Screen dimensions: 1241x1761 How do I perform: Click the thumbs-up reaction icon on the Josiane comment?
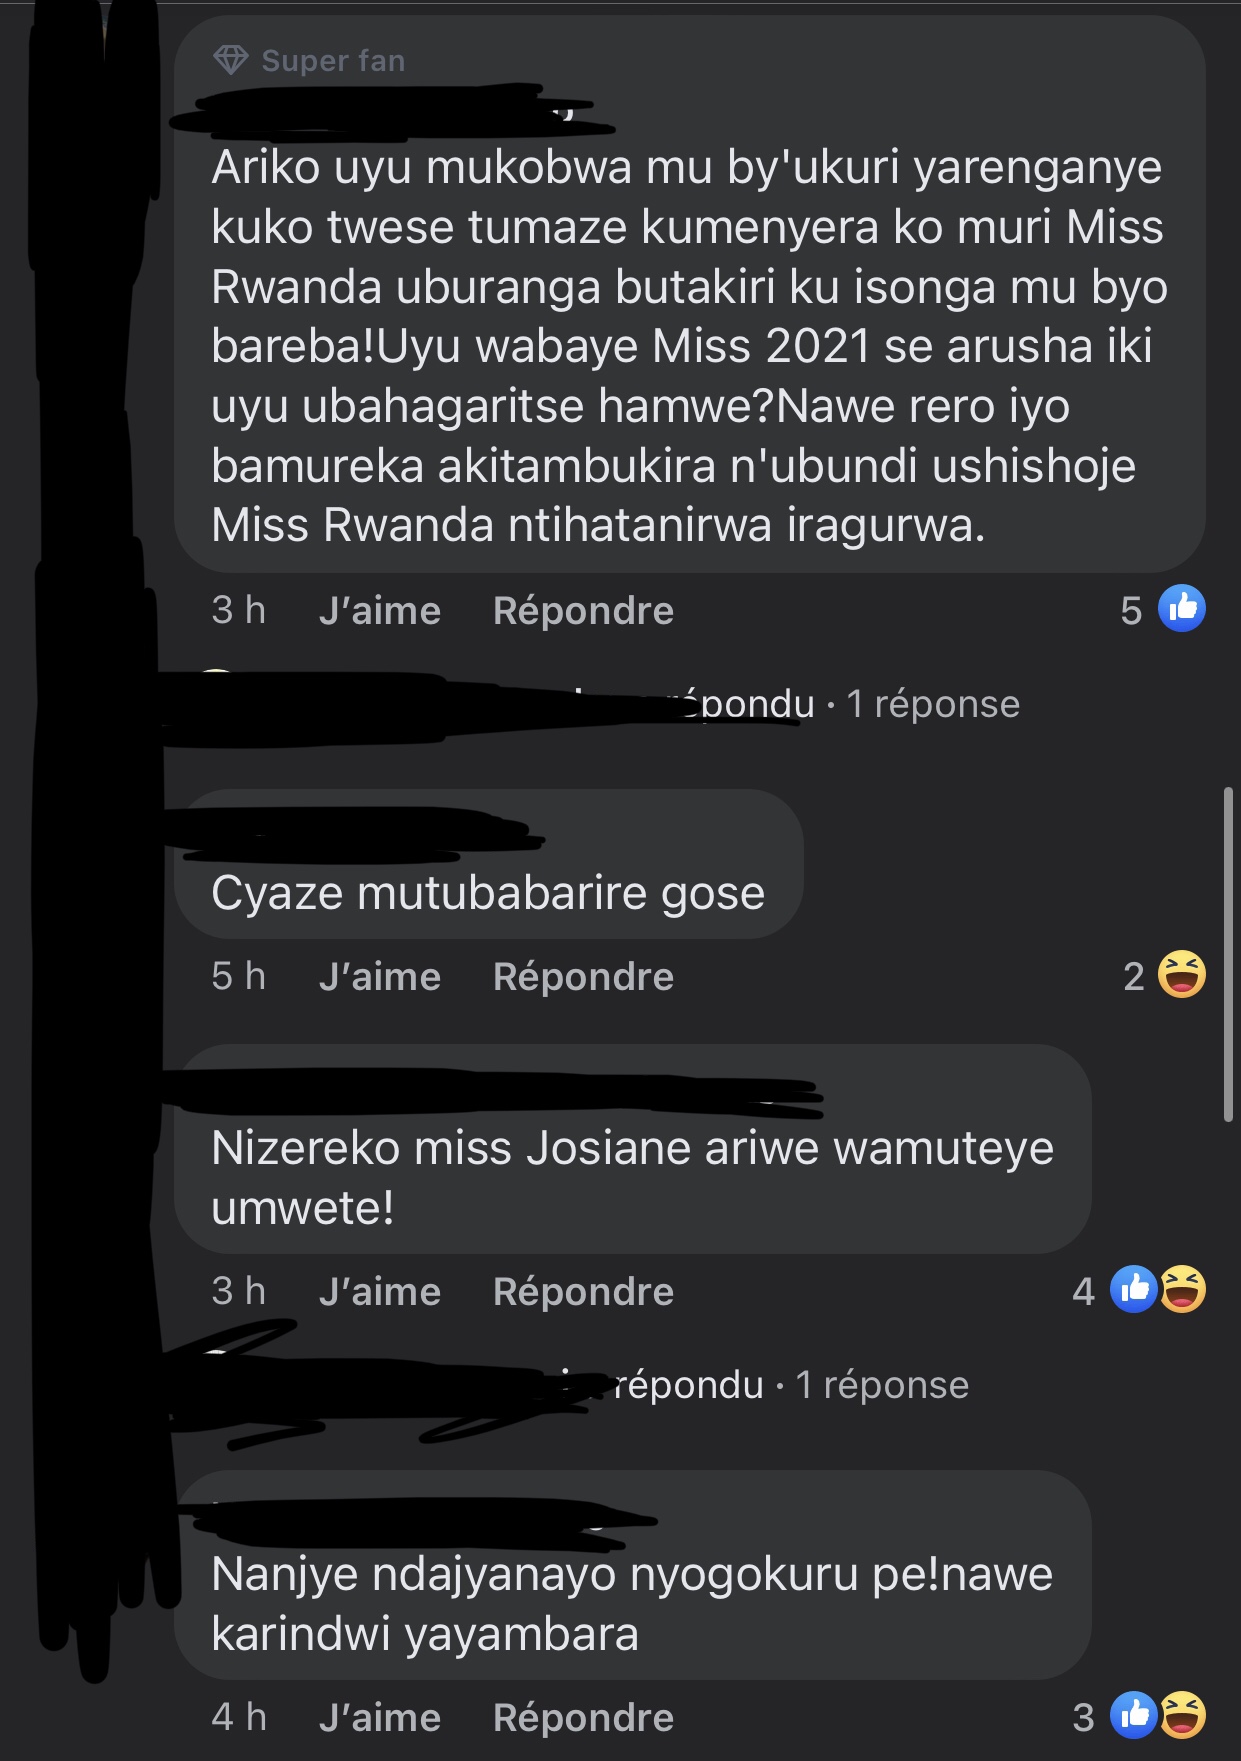tap(1134, 1290)
